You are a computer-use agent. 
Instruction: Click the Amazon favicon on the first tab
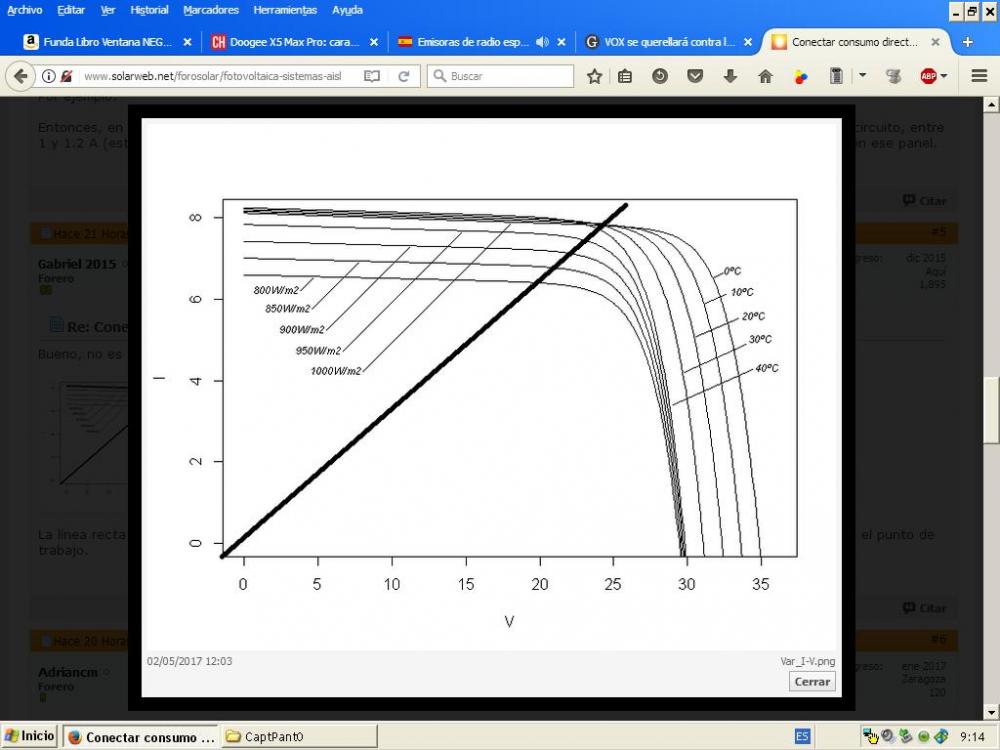(x=31, y=42)
